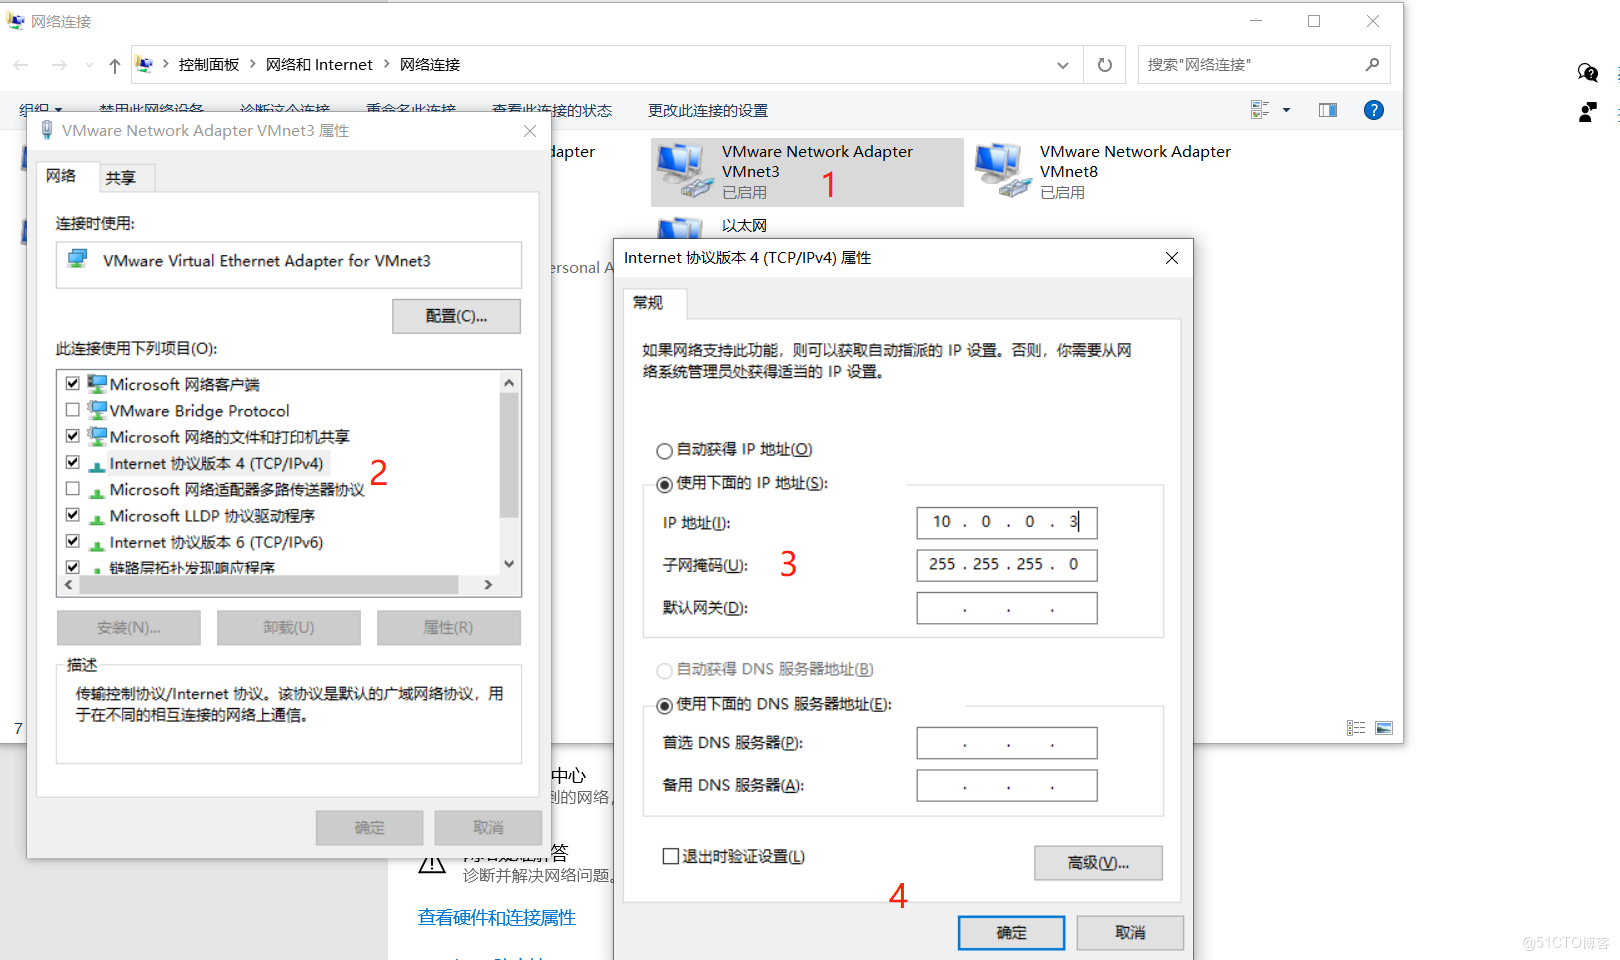This screenshot has height=960, width=1620.
Task: Close the VMnet3 properties dialog
Action: (530, 131)
